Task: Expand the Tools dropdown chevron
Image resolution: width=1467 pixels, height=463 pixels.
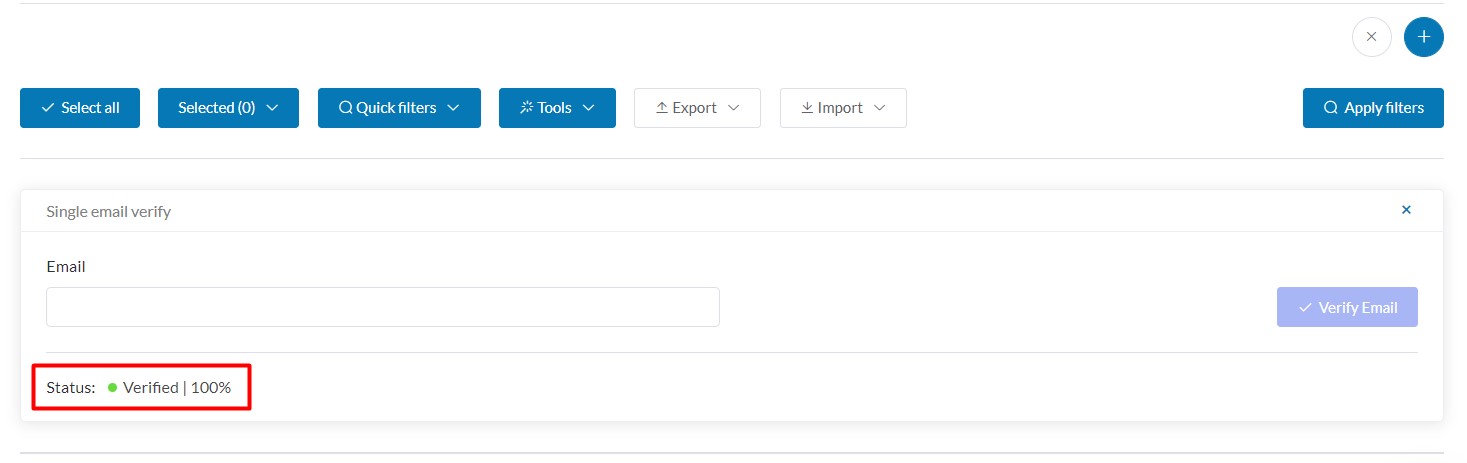Action: click(588, 108)
